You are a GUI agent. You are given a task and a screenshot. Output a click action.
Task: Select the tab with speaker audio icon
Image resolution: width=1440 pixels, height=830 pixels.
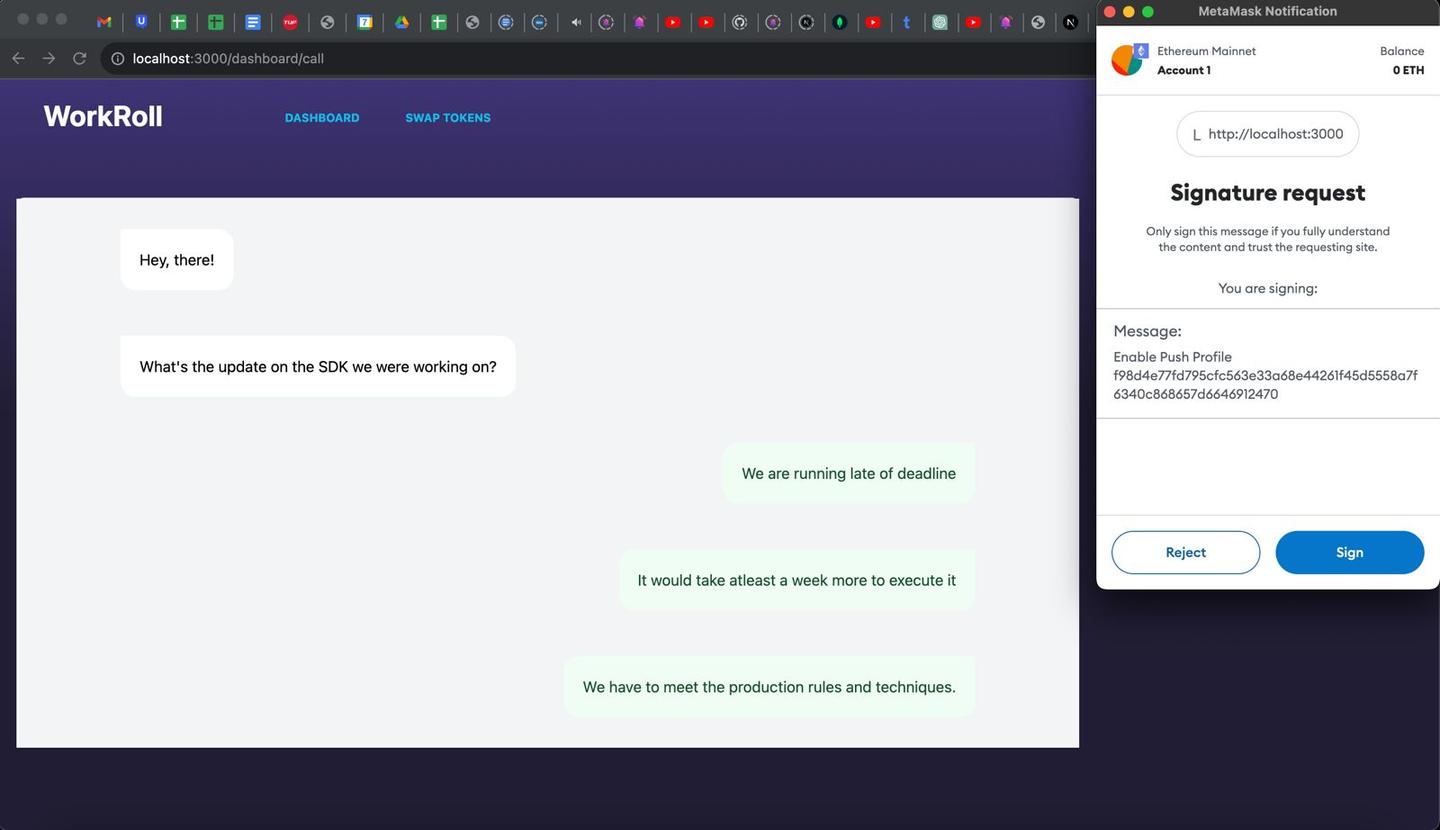[576, 21]
